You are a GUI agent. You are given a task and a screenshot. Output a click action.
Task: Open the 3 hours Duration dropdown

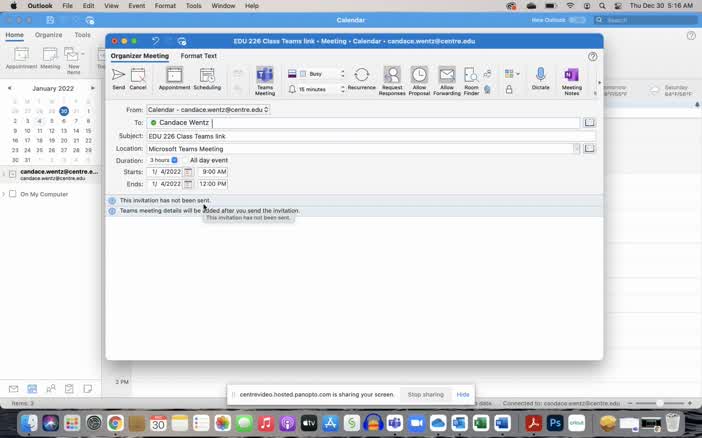163,160
